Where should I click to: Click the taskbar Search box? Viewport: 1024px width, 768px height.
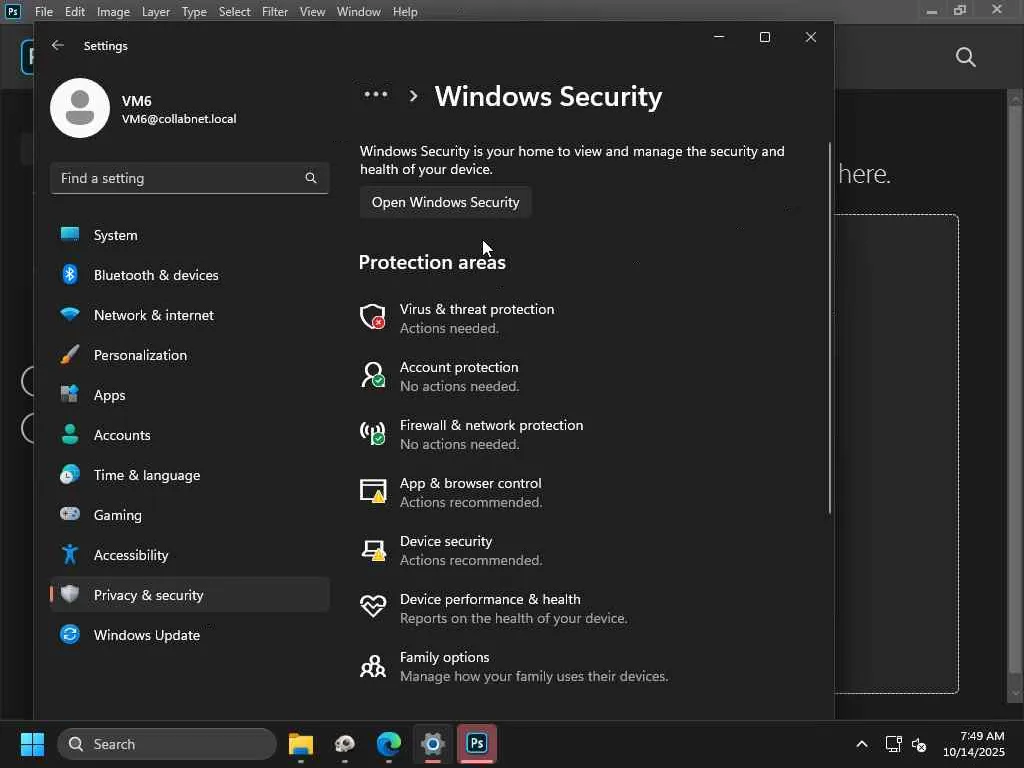(x=167, y=744)
